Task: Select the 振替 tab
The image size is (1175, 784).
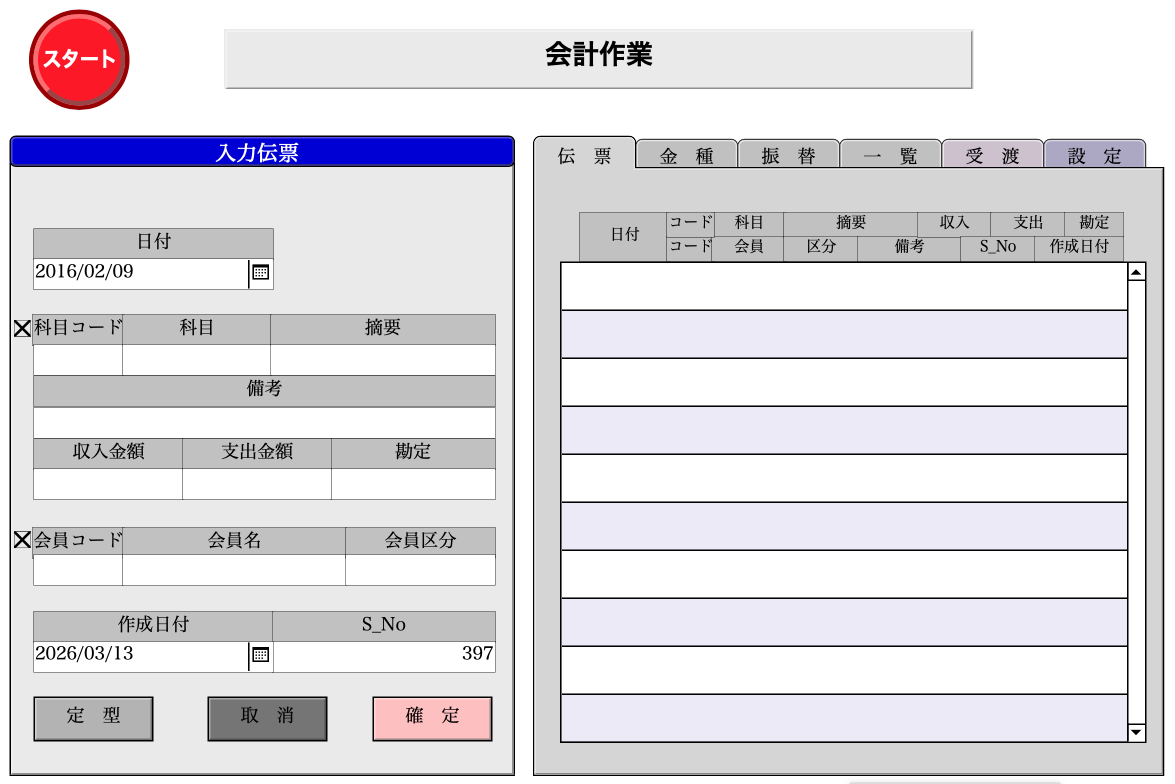Action: click(788, 156)
